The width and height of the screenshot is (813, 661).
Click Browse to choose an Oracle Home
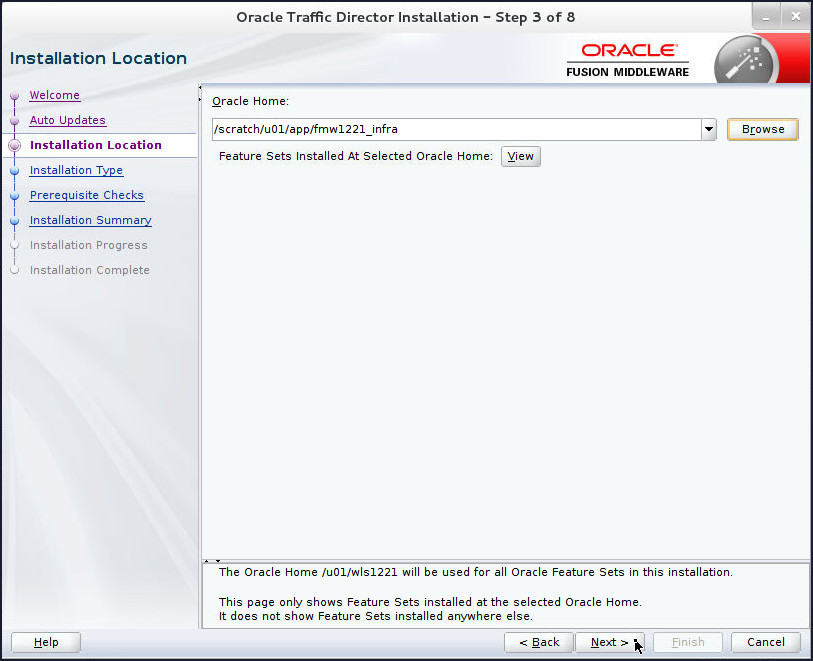click(x=762, y=129)
